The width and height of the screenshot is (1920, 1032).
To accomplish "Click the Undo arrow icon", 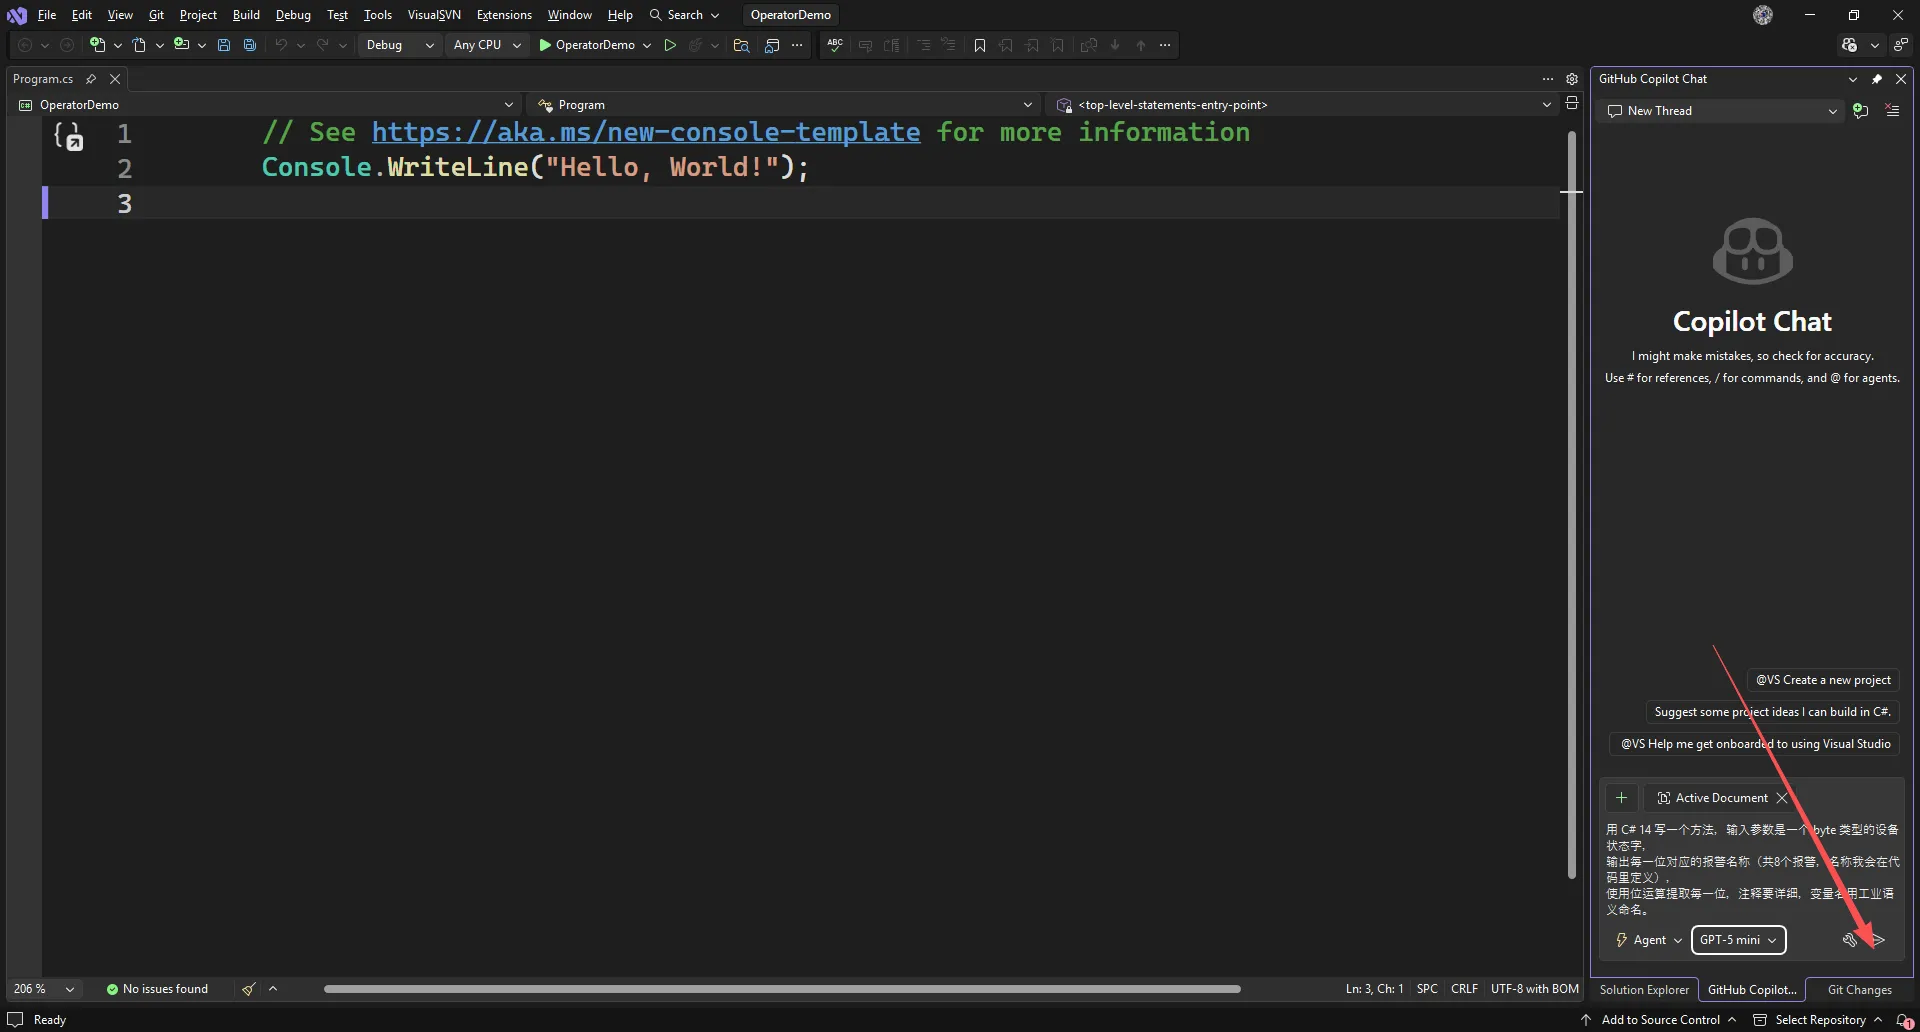I will pyautogui.click(x=281, y=45).
